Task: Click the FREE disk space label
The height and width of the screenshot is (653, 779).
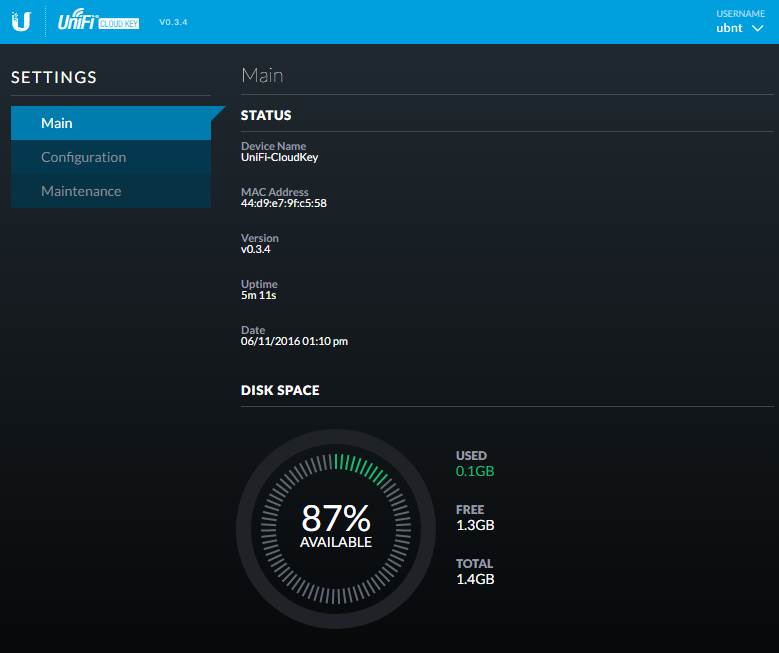Action: pos(469,510)
